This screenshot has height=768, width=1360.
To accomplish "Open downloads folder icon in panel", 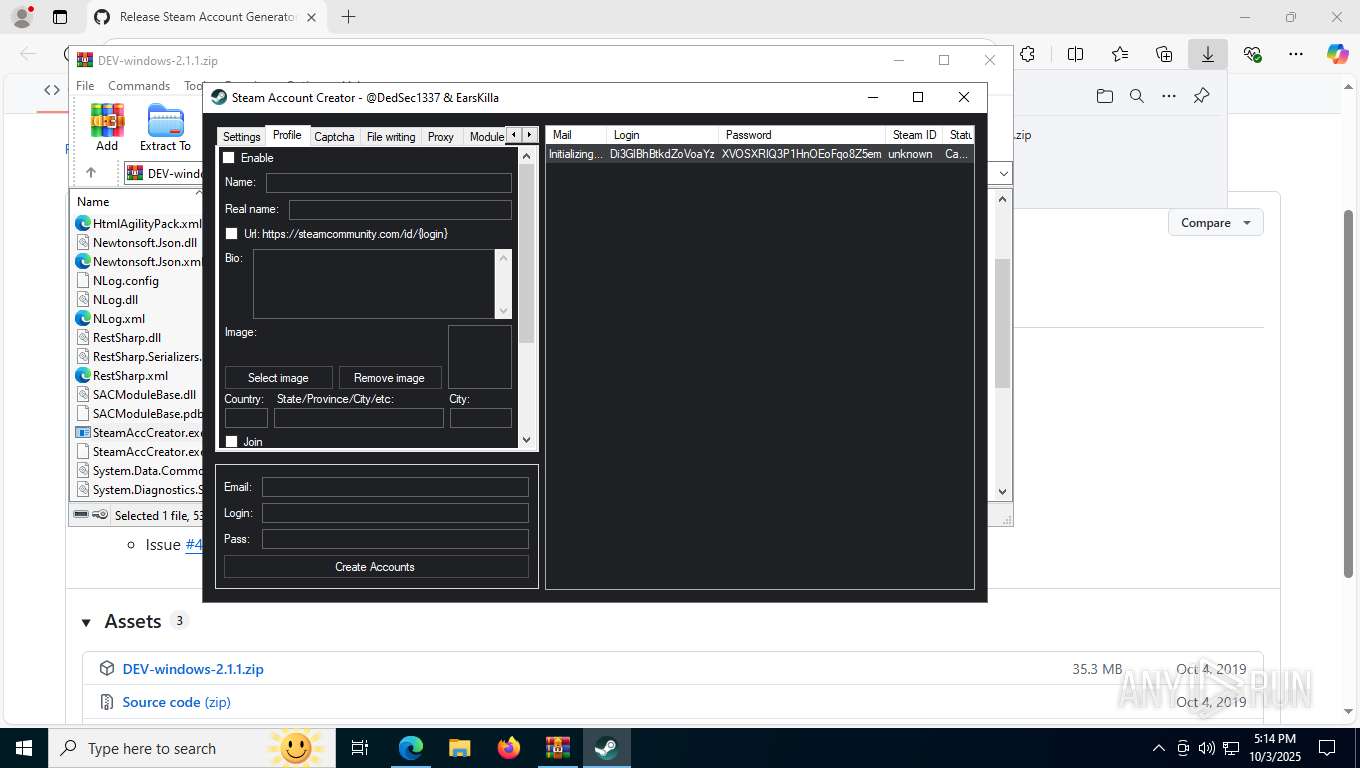I will (1104, 96).
